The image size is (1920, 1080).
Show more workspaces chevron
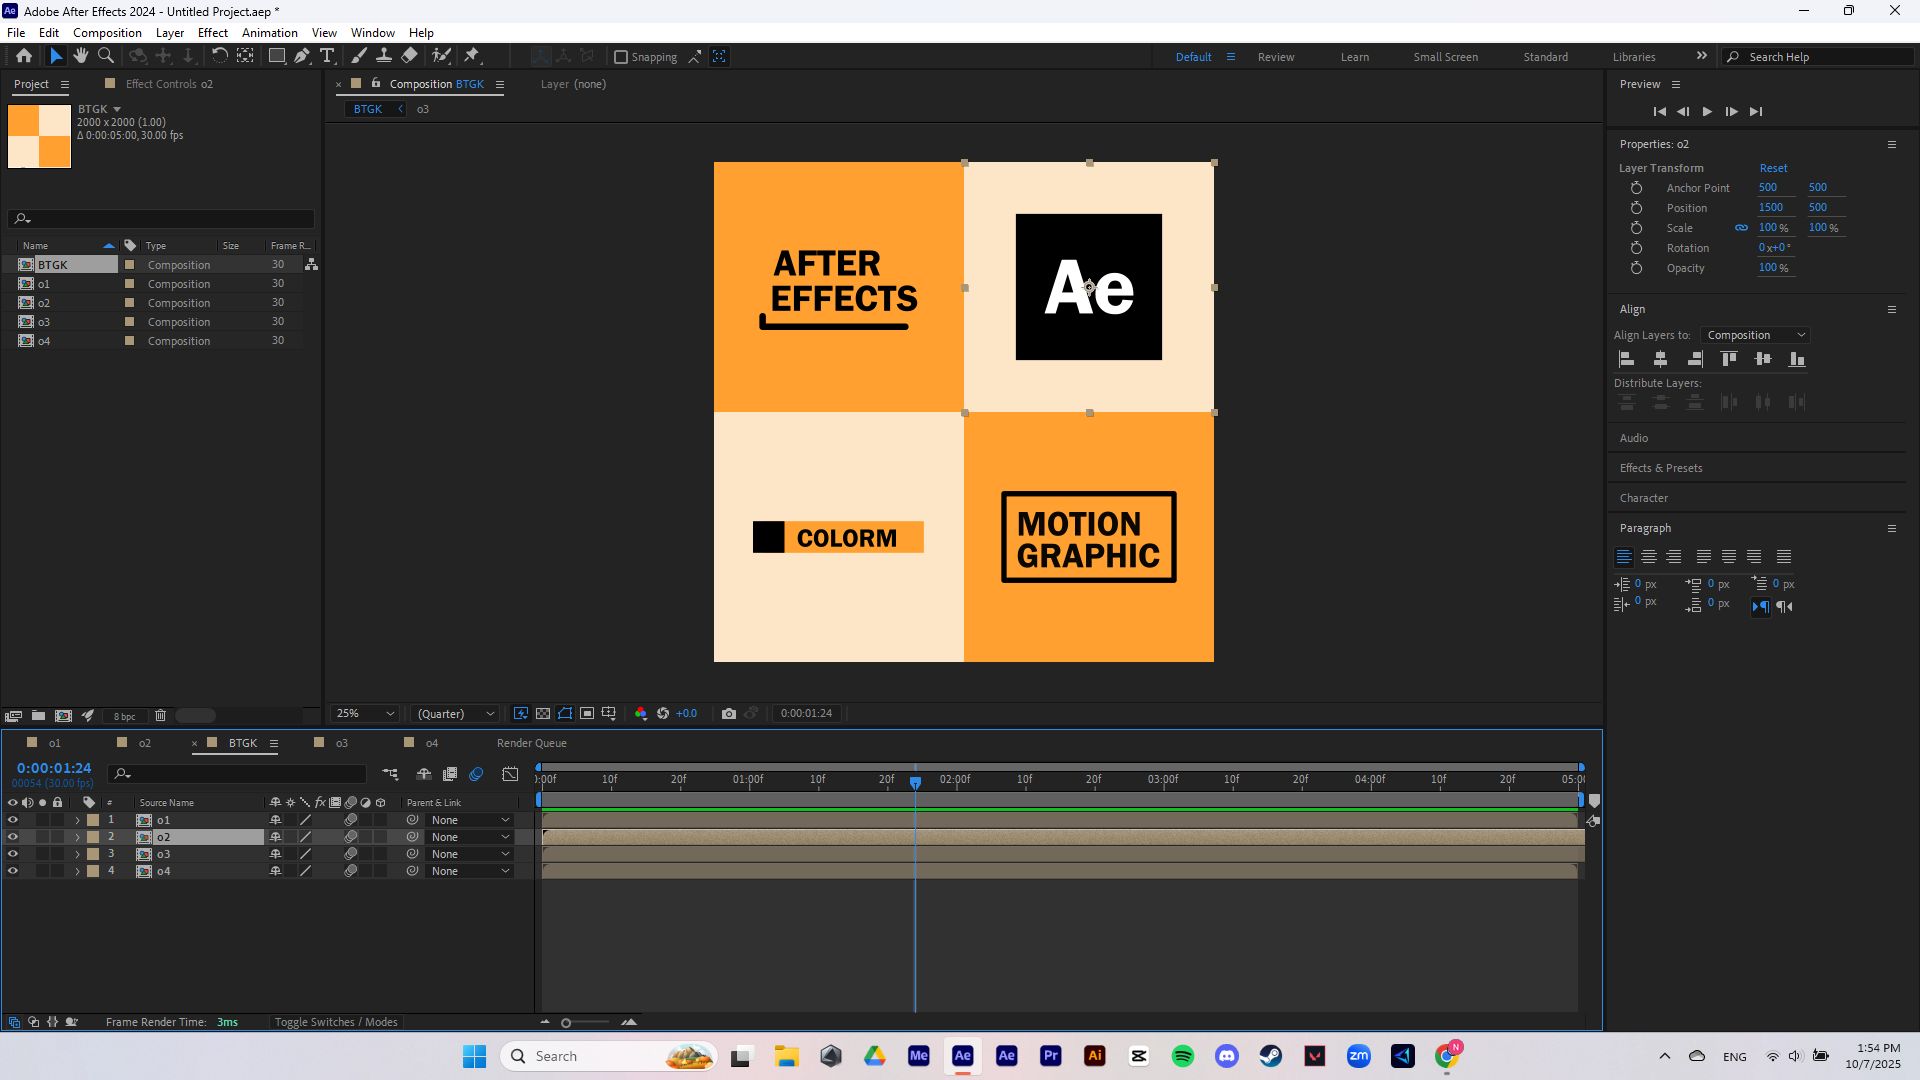tap(1701, 56)
